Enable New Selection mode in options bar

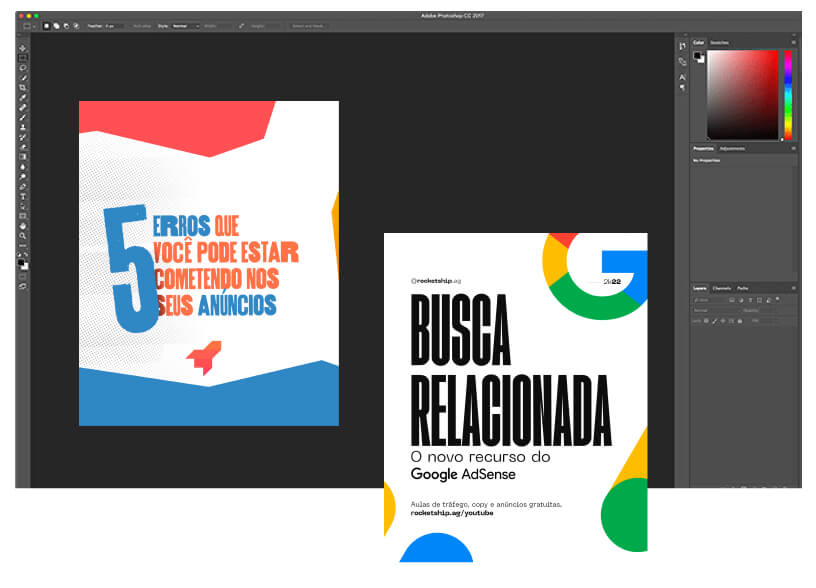(46, 25)
